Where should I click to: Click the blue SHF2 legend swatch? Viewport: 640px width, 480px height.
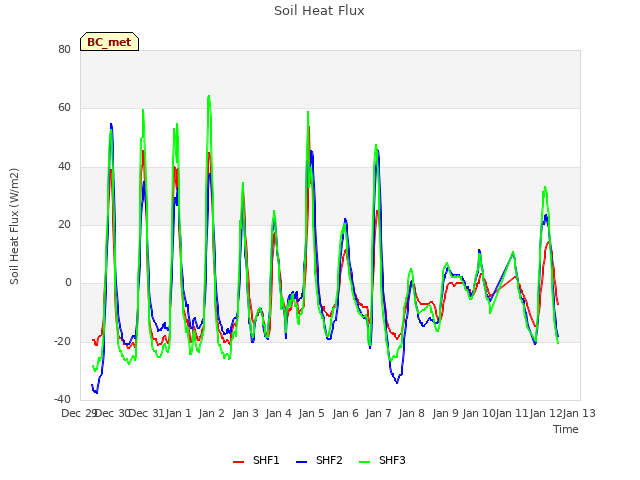click(301, 462)
